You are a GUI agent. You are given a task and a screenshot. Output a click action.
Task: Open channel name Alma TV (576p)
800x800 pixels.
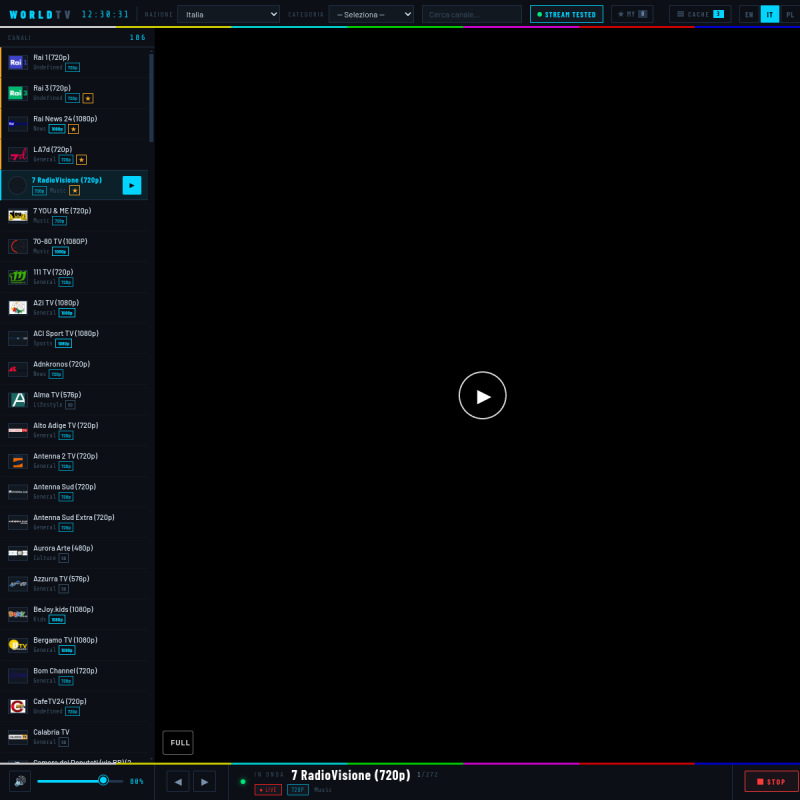click(57, 394)
